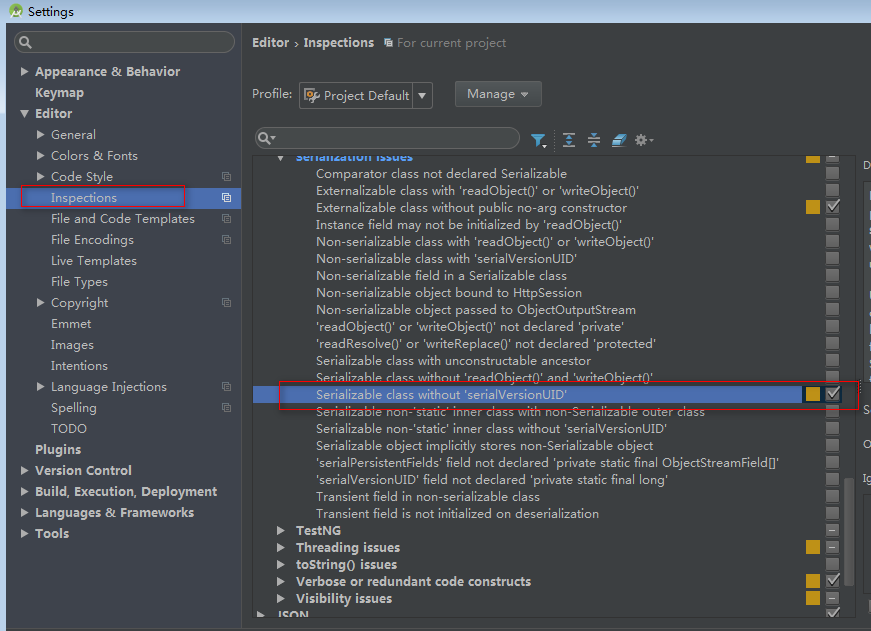The width and height of the screenshot is (871, 631).
Task: Toggle checkbox for Comparator class not declared Serializable
Action: point(832,173)
